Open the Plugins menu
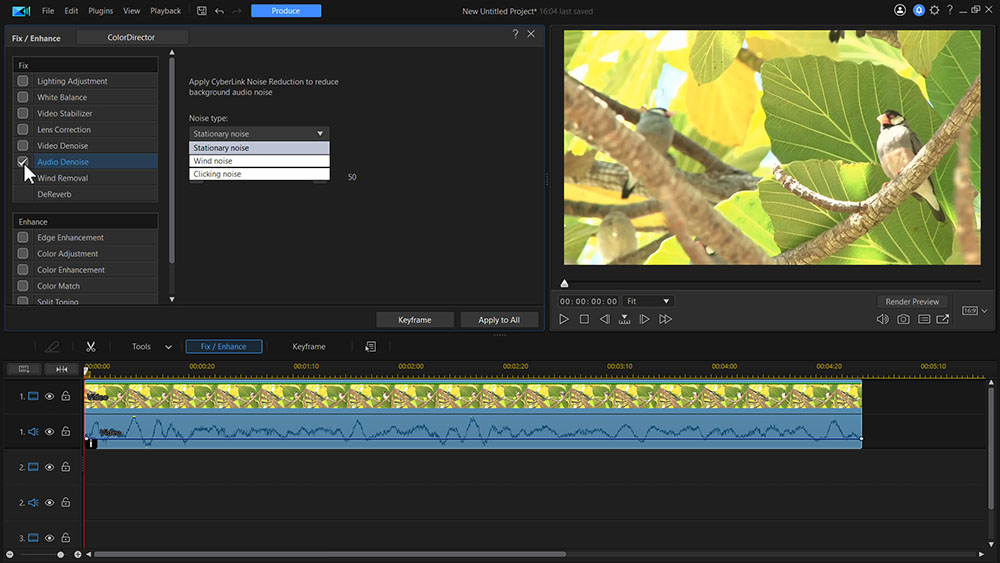1000x563 pixels. [x=100, y=11]
